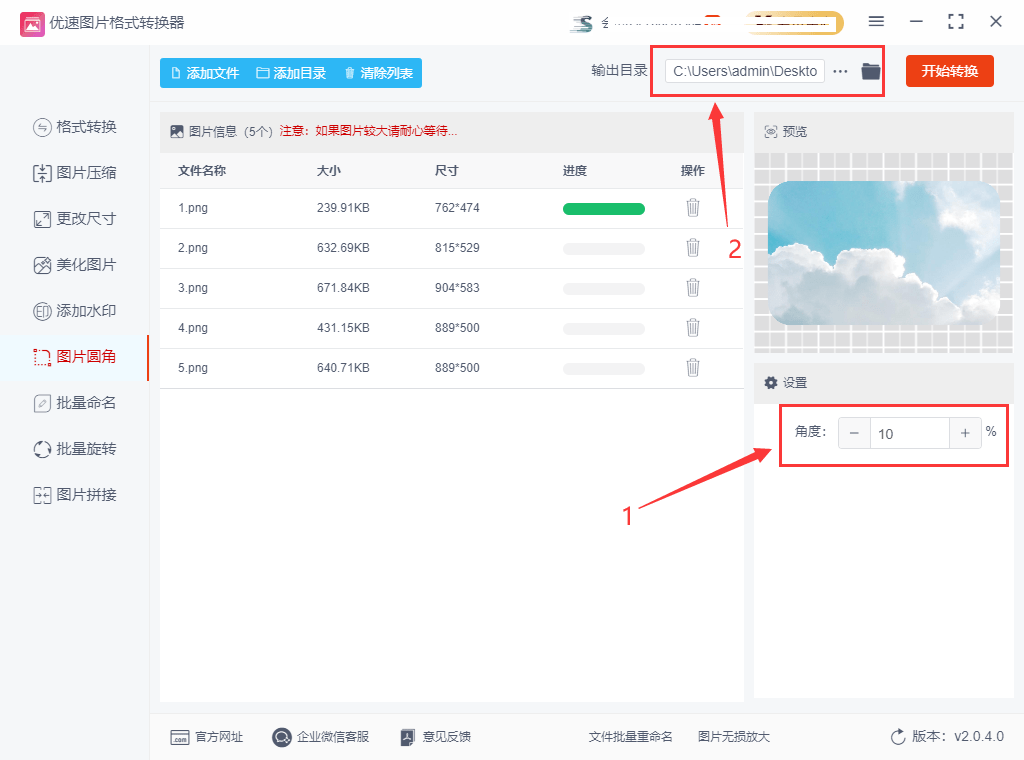The width and height of the screenshot is (1024, 760).
Task: Delete 1.png using its trash icon
Action: pos(692,208)
